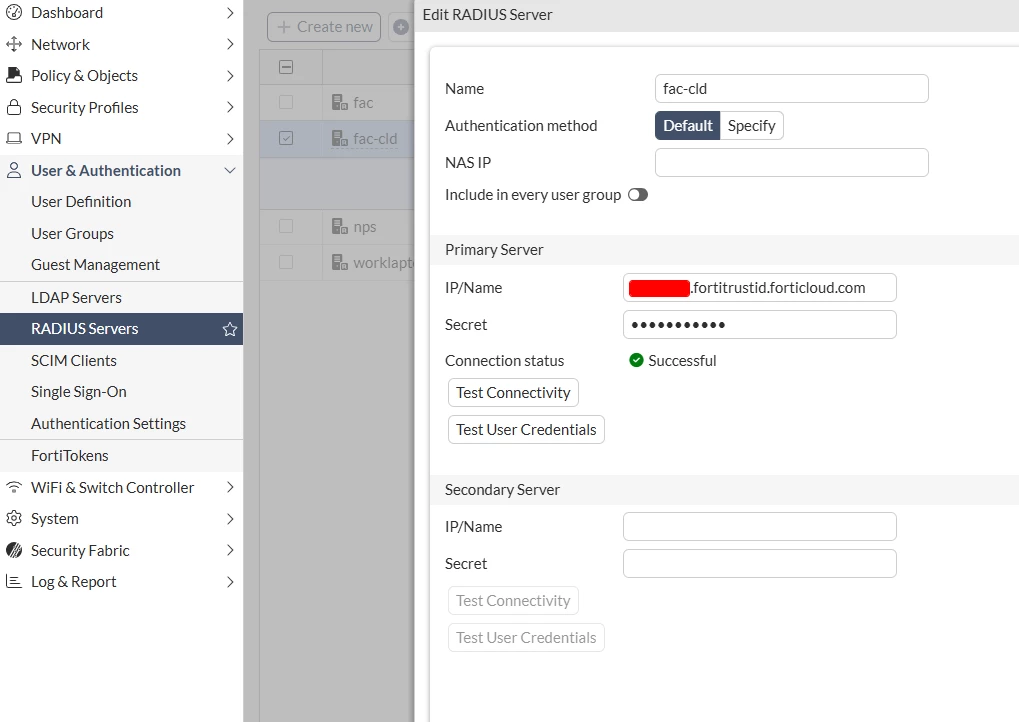
Task: Toggle Include in every user group
Action: (638, 195)
